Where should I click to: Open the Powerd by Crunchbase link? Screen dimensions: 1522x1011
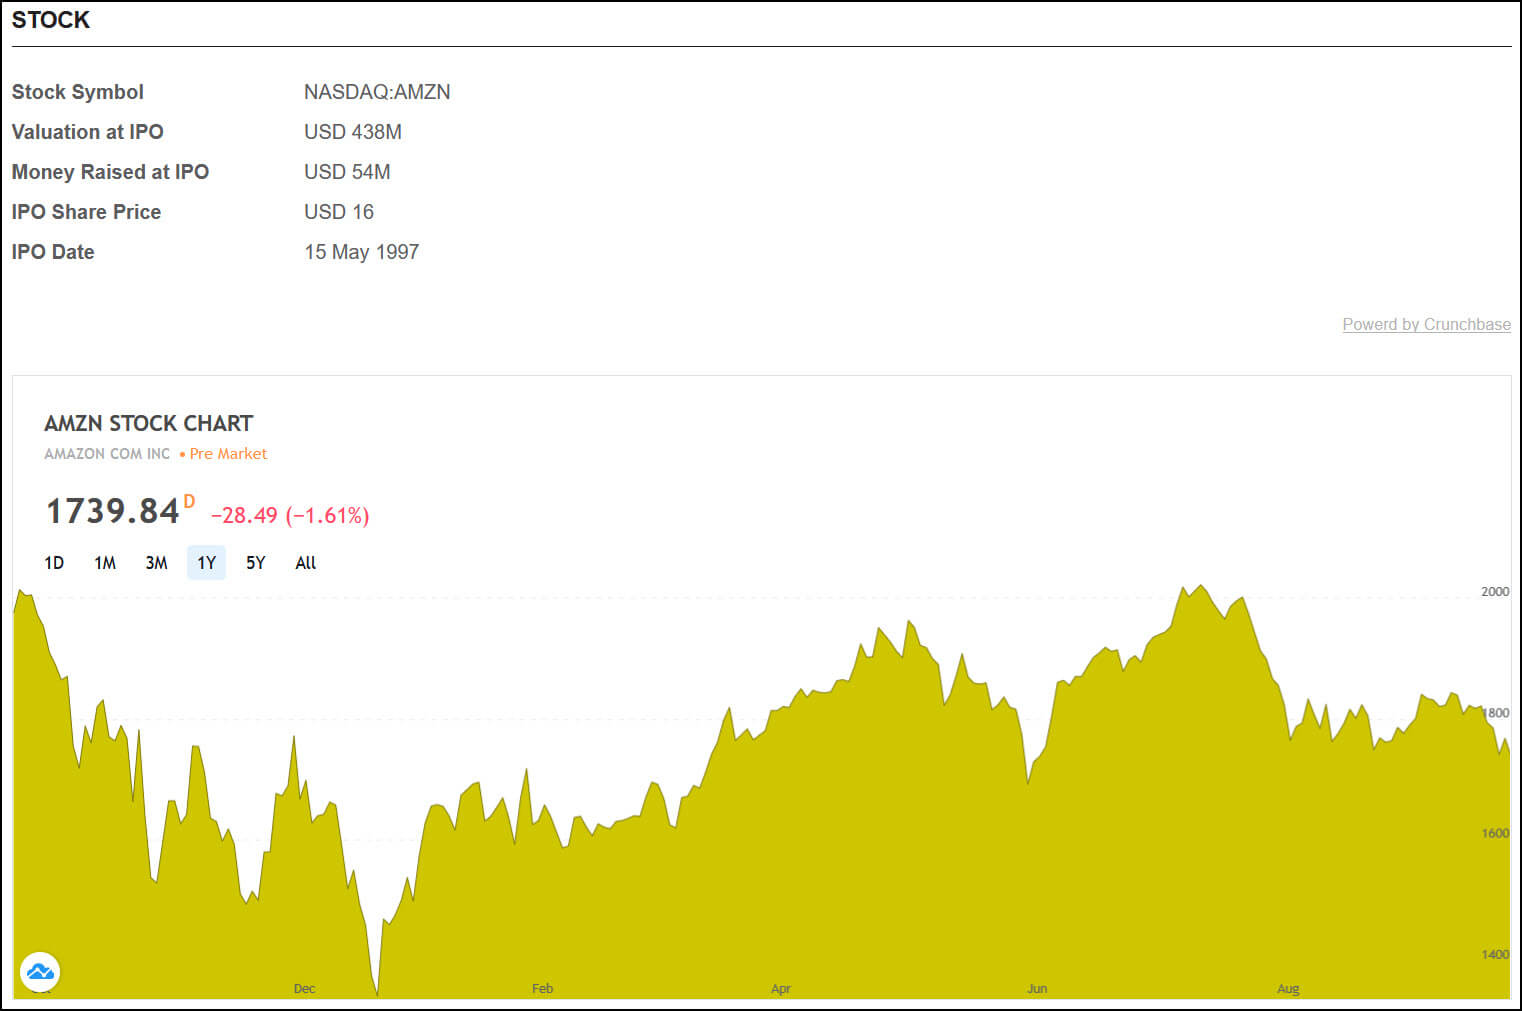click(x=1426, y=324)
